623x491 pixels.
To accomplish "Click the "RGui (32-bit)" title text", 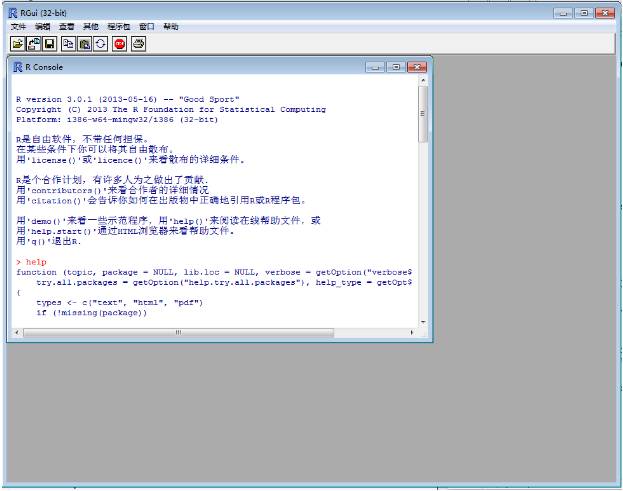I will pyautogui.click(x=43, y=13).
